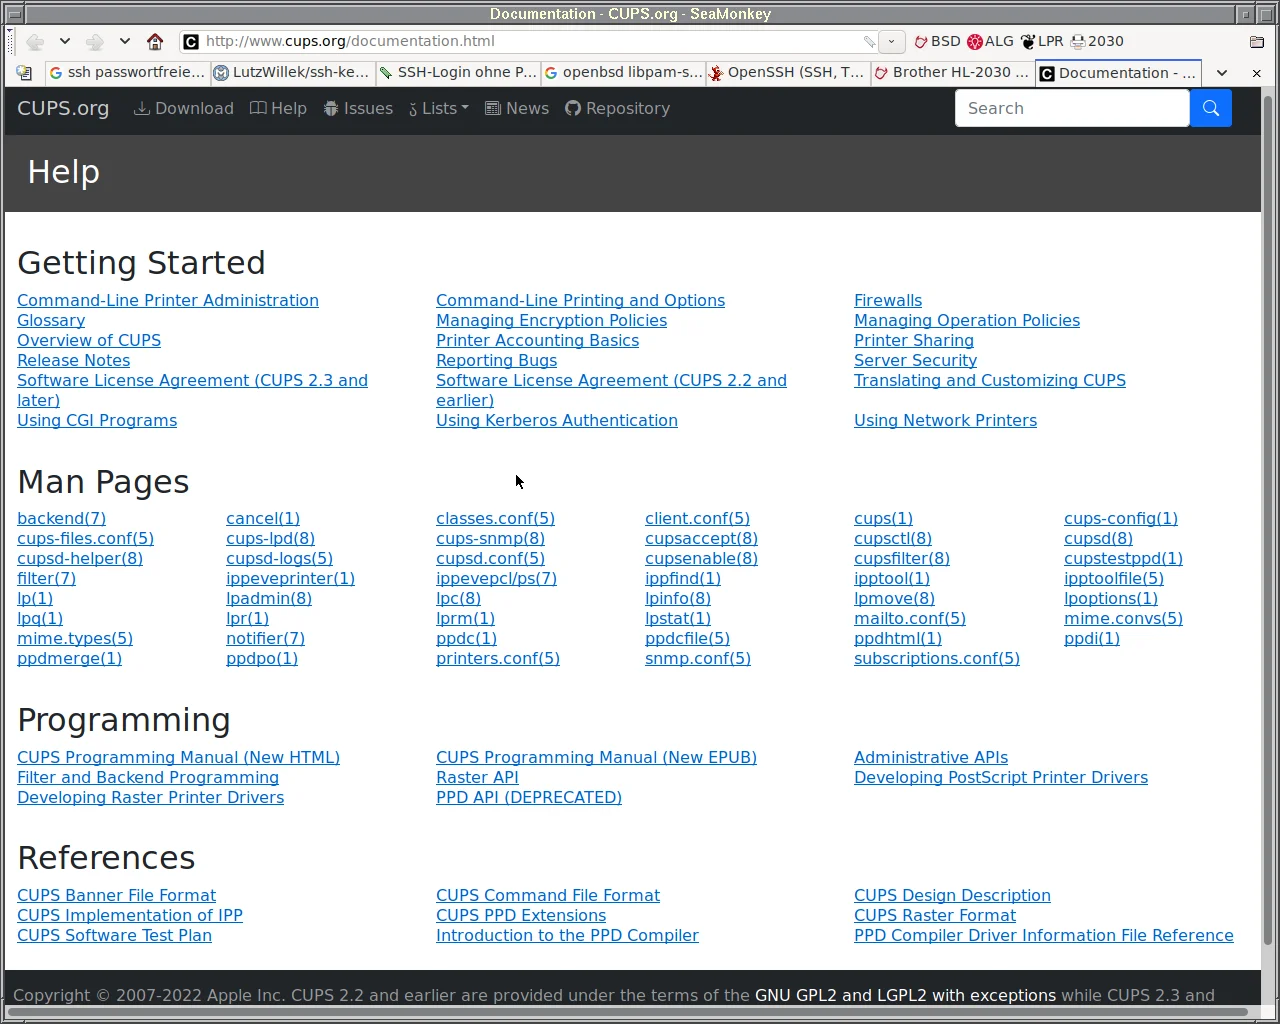Open Command-Line Printer Administration link
Screen dimensions: 1280x1024
pos(168,300)
